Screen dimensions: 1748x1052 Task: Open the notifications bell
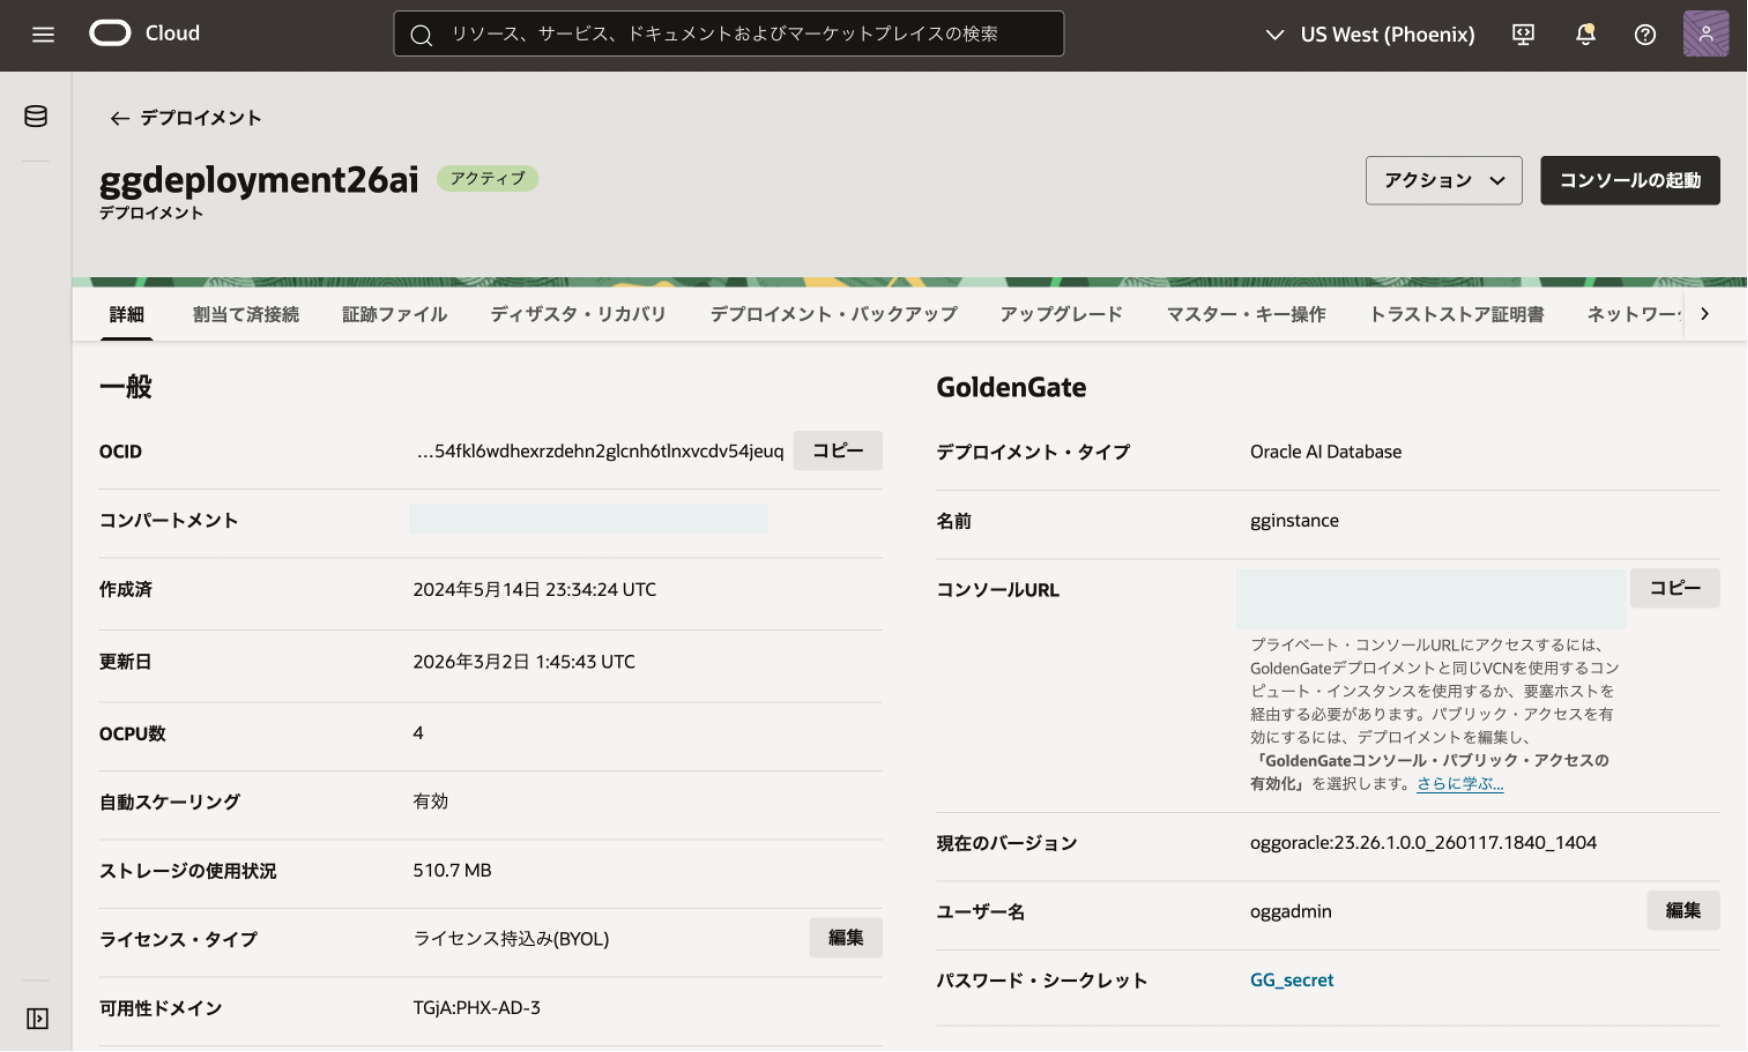coord(1585,35)
